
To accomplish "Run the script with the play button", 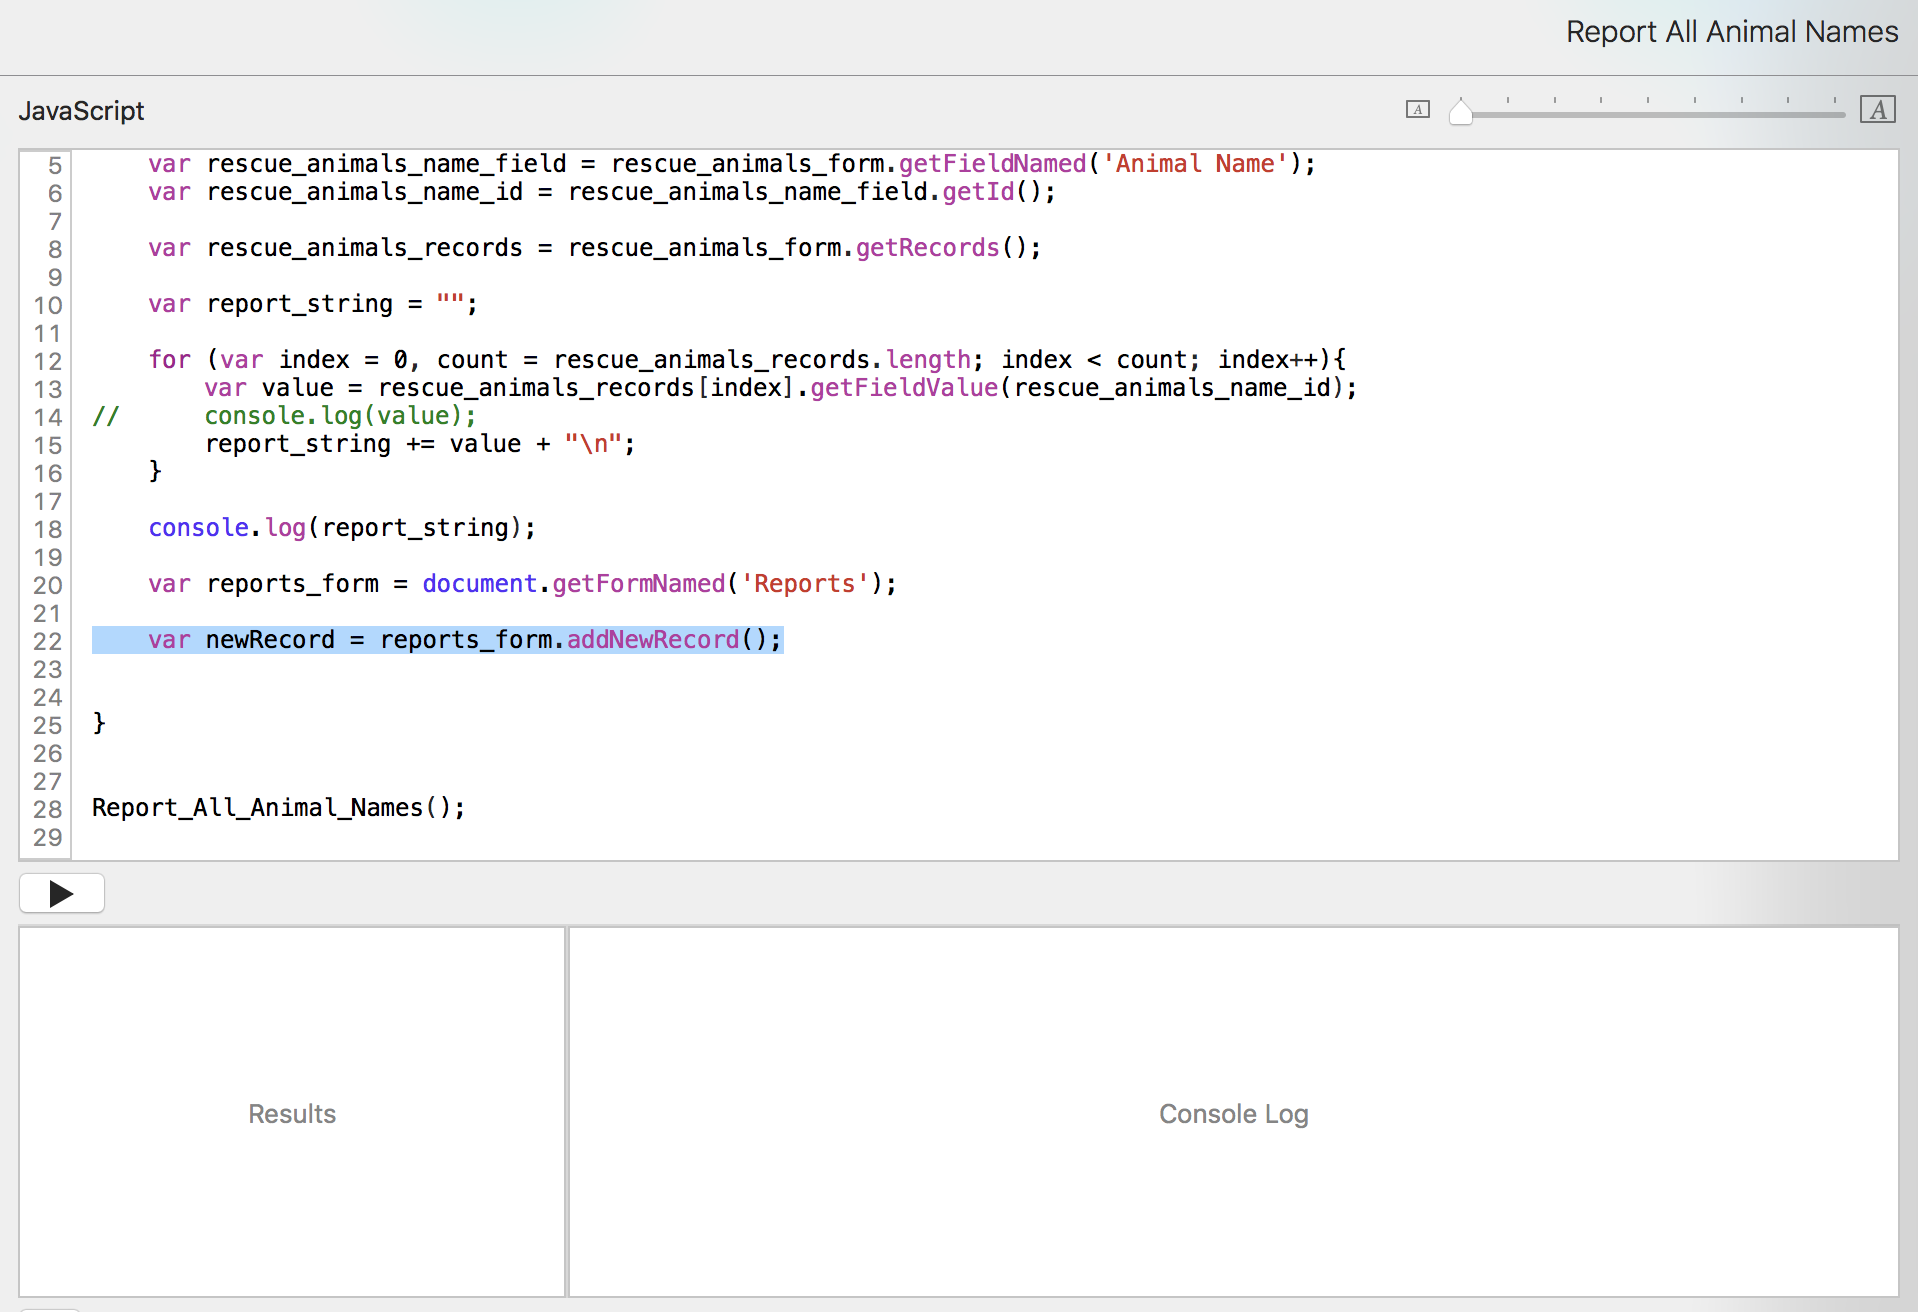I will [x=62, y=893].
